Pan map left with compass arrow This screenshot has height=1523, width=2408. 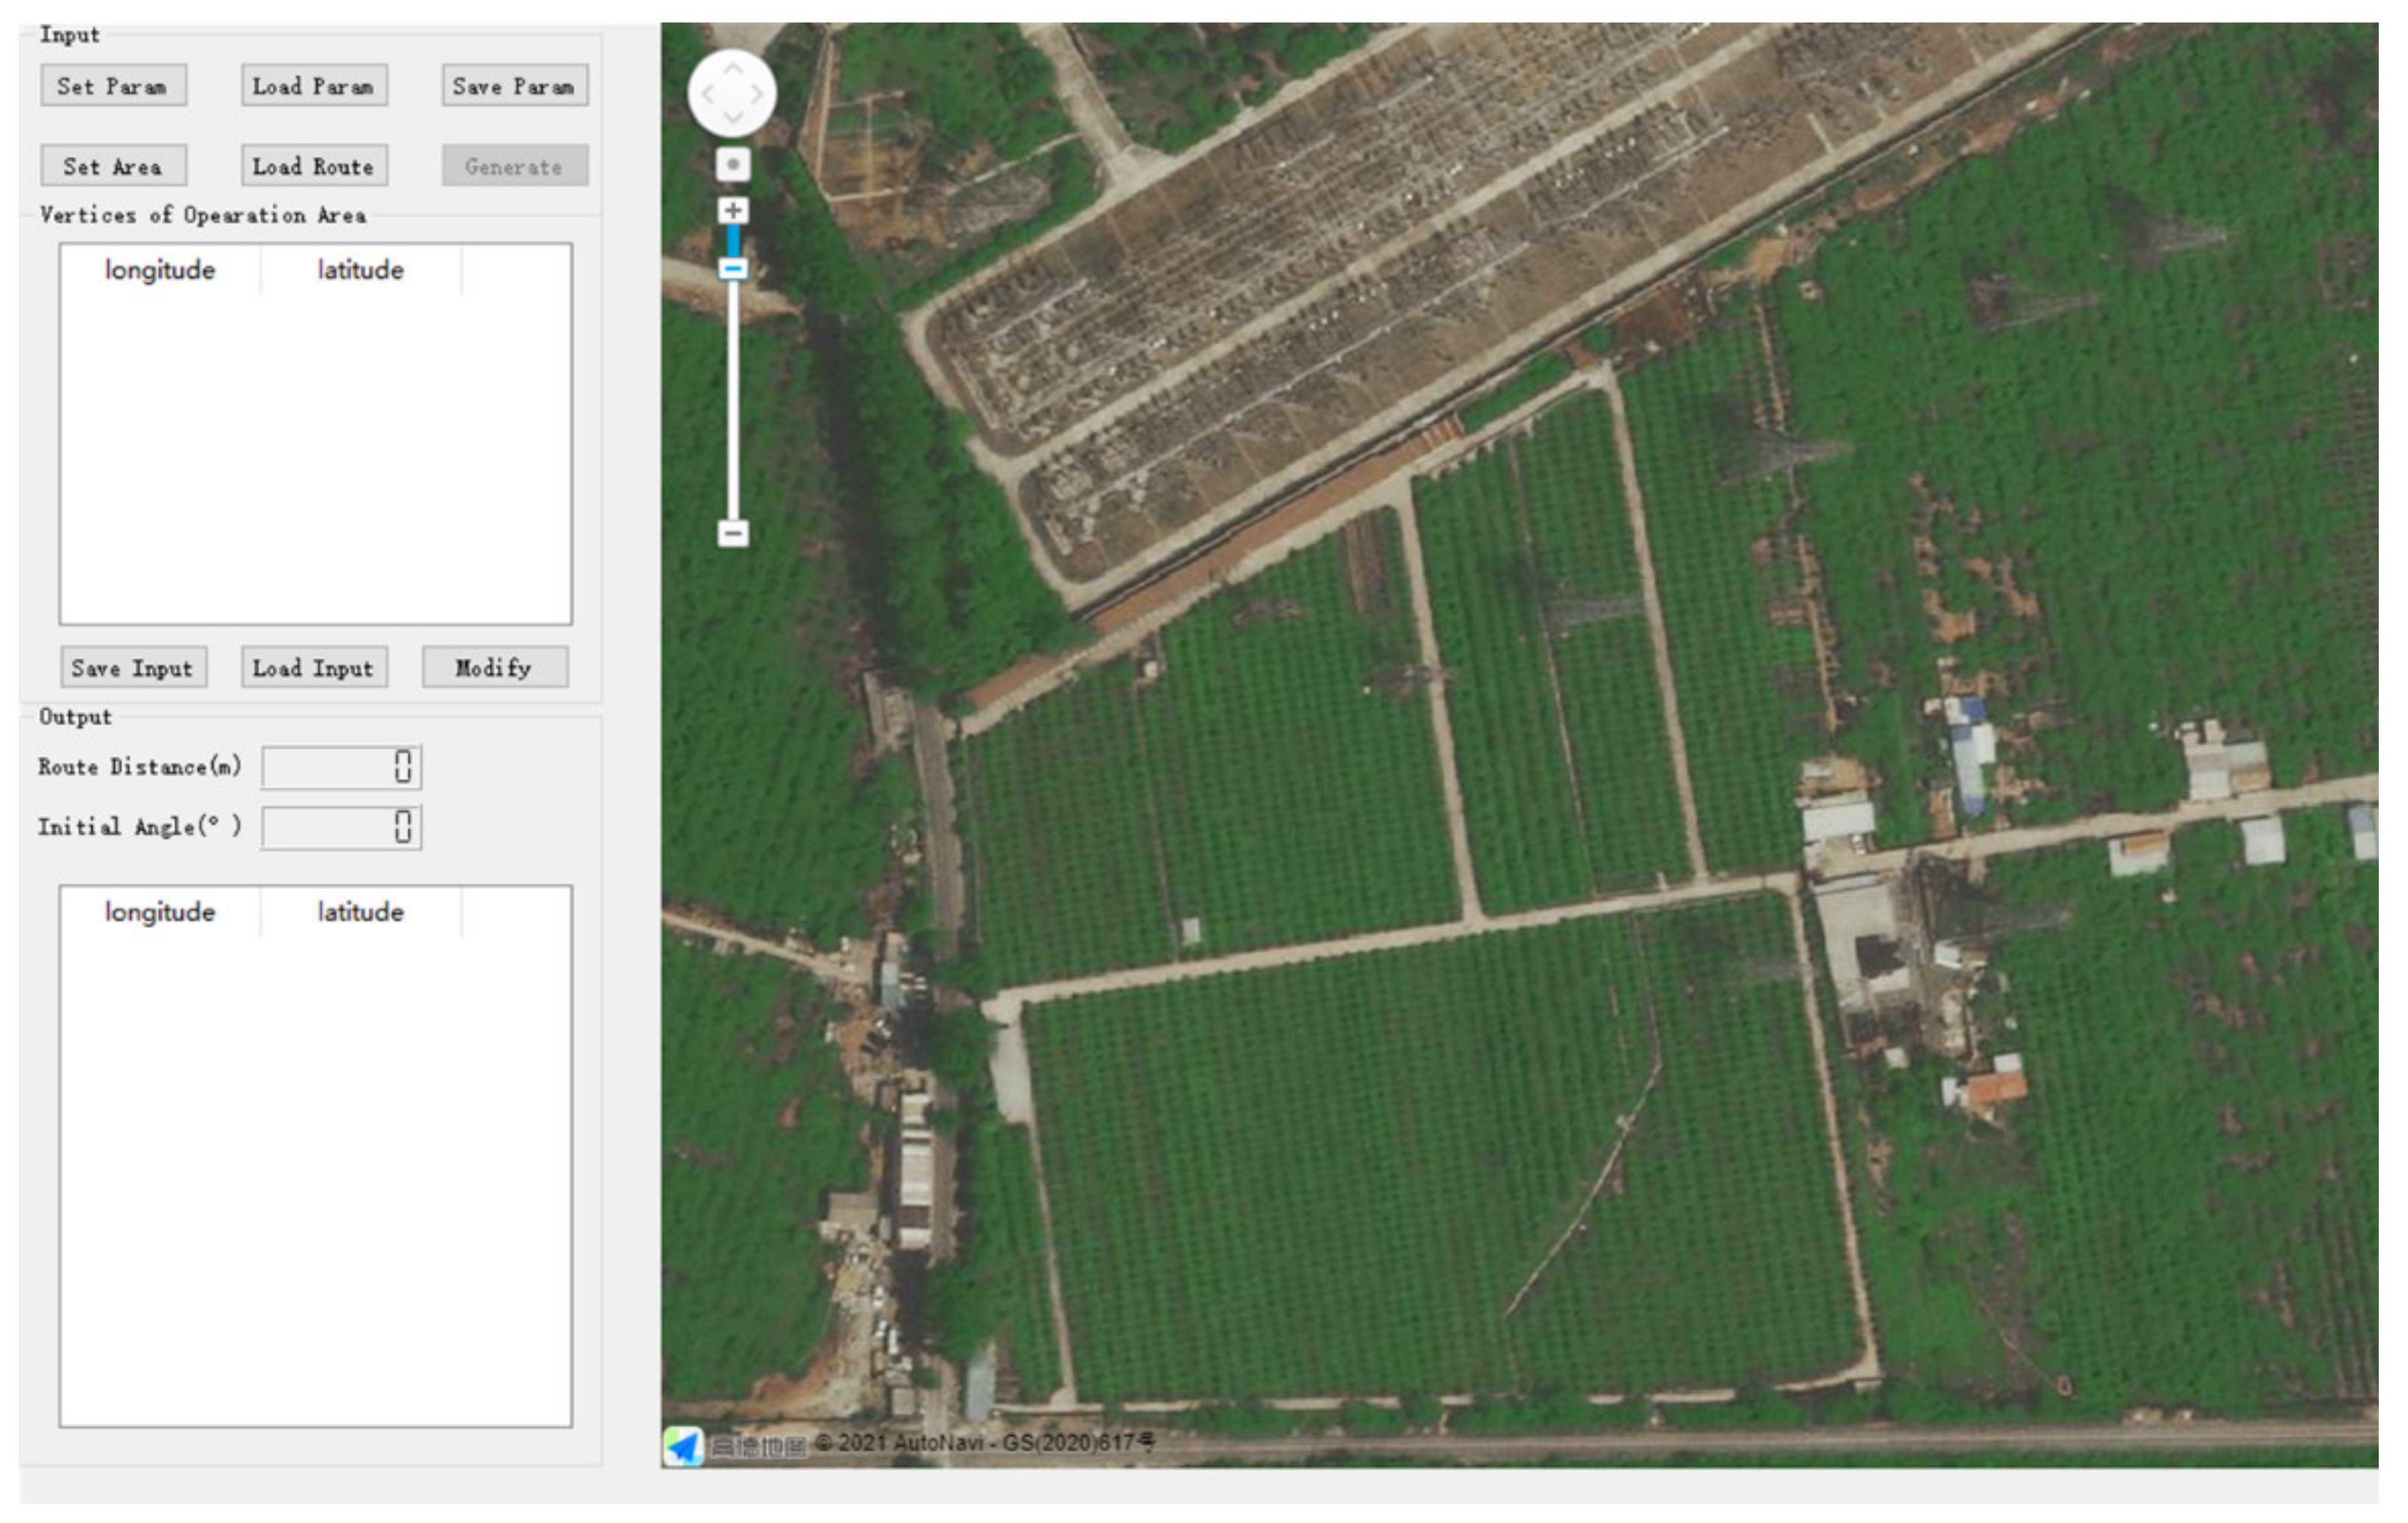pos(708,94)
